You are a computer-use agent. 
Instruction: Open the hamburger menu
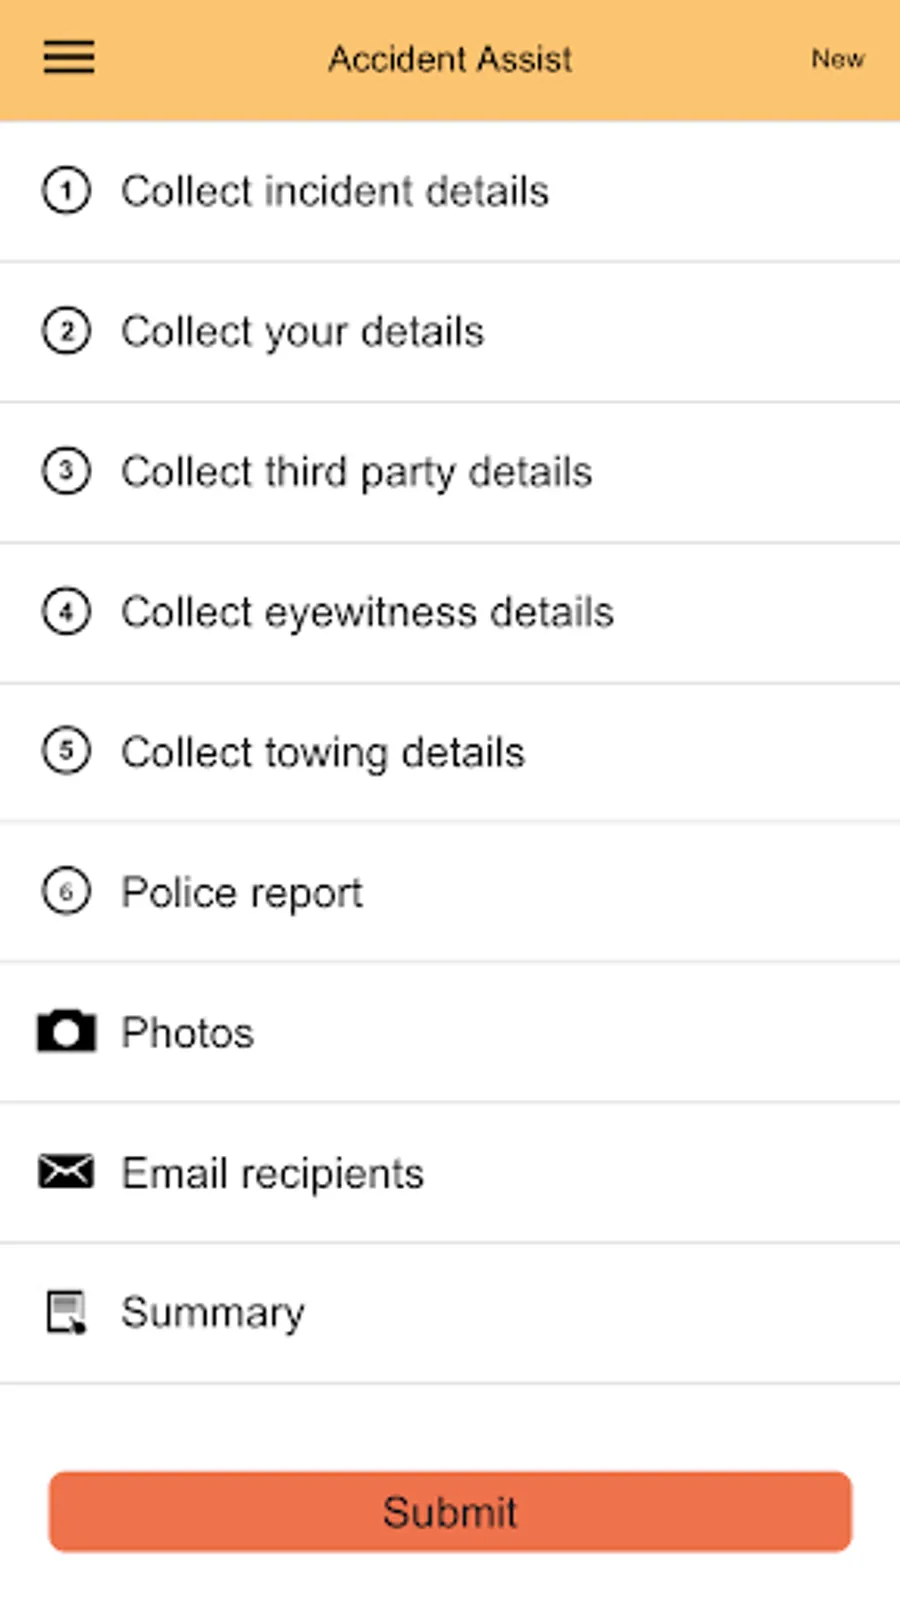point(68,58)
